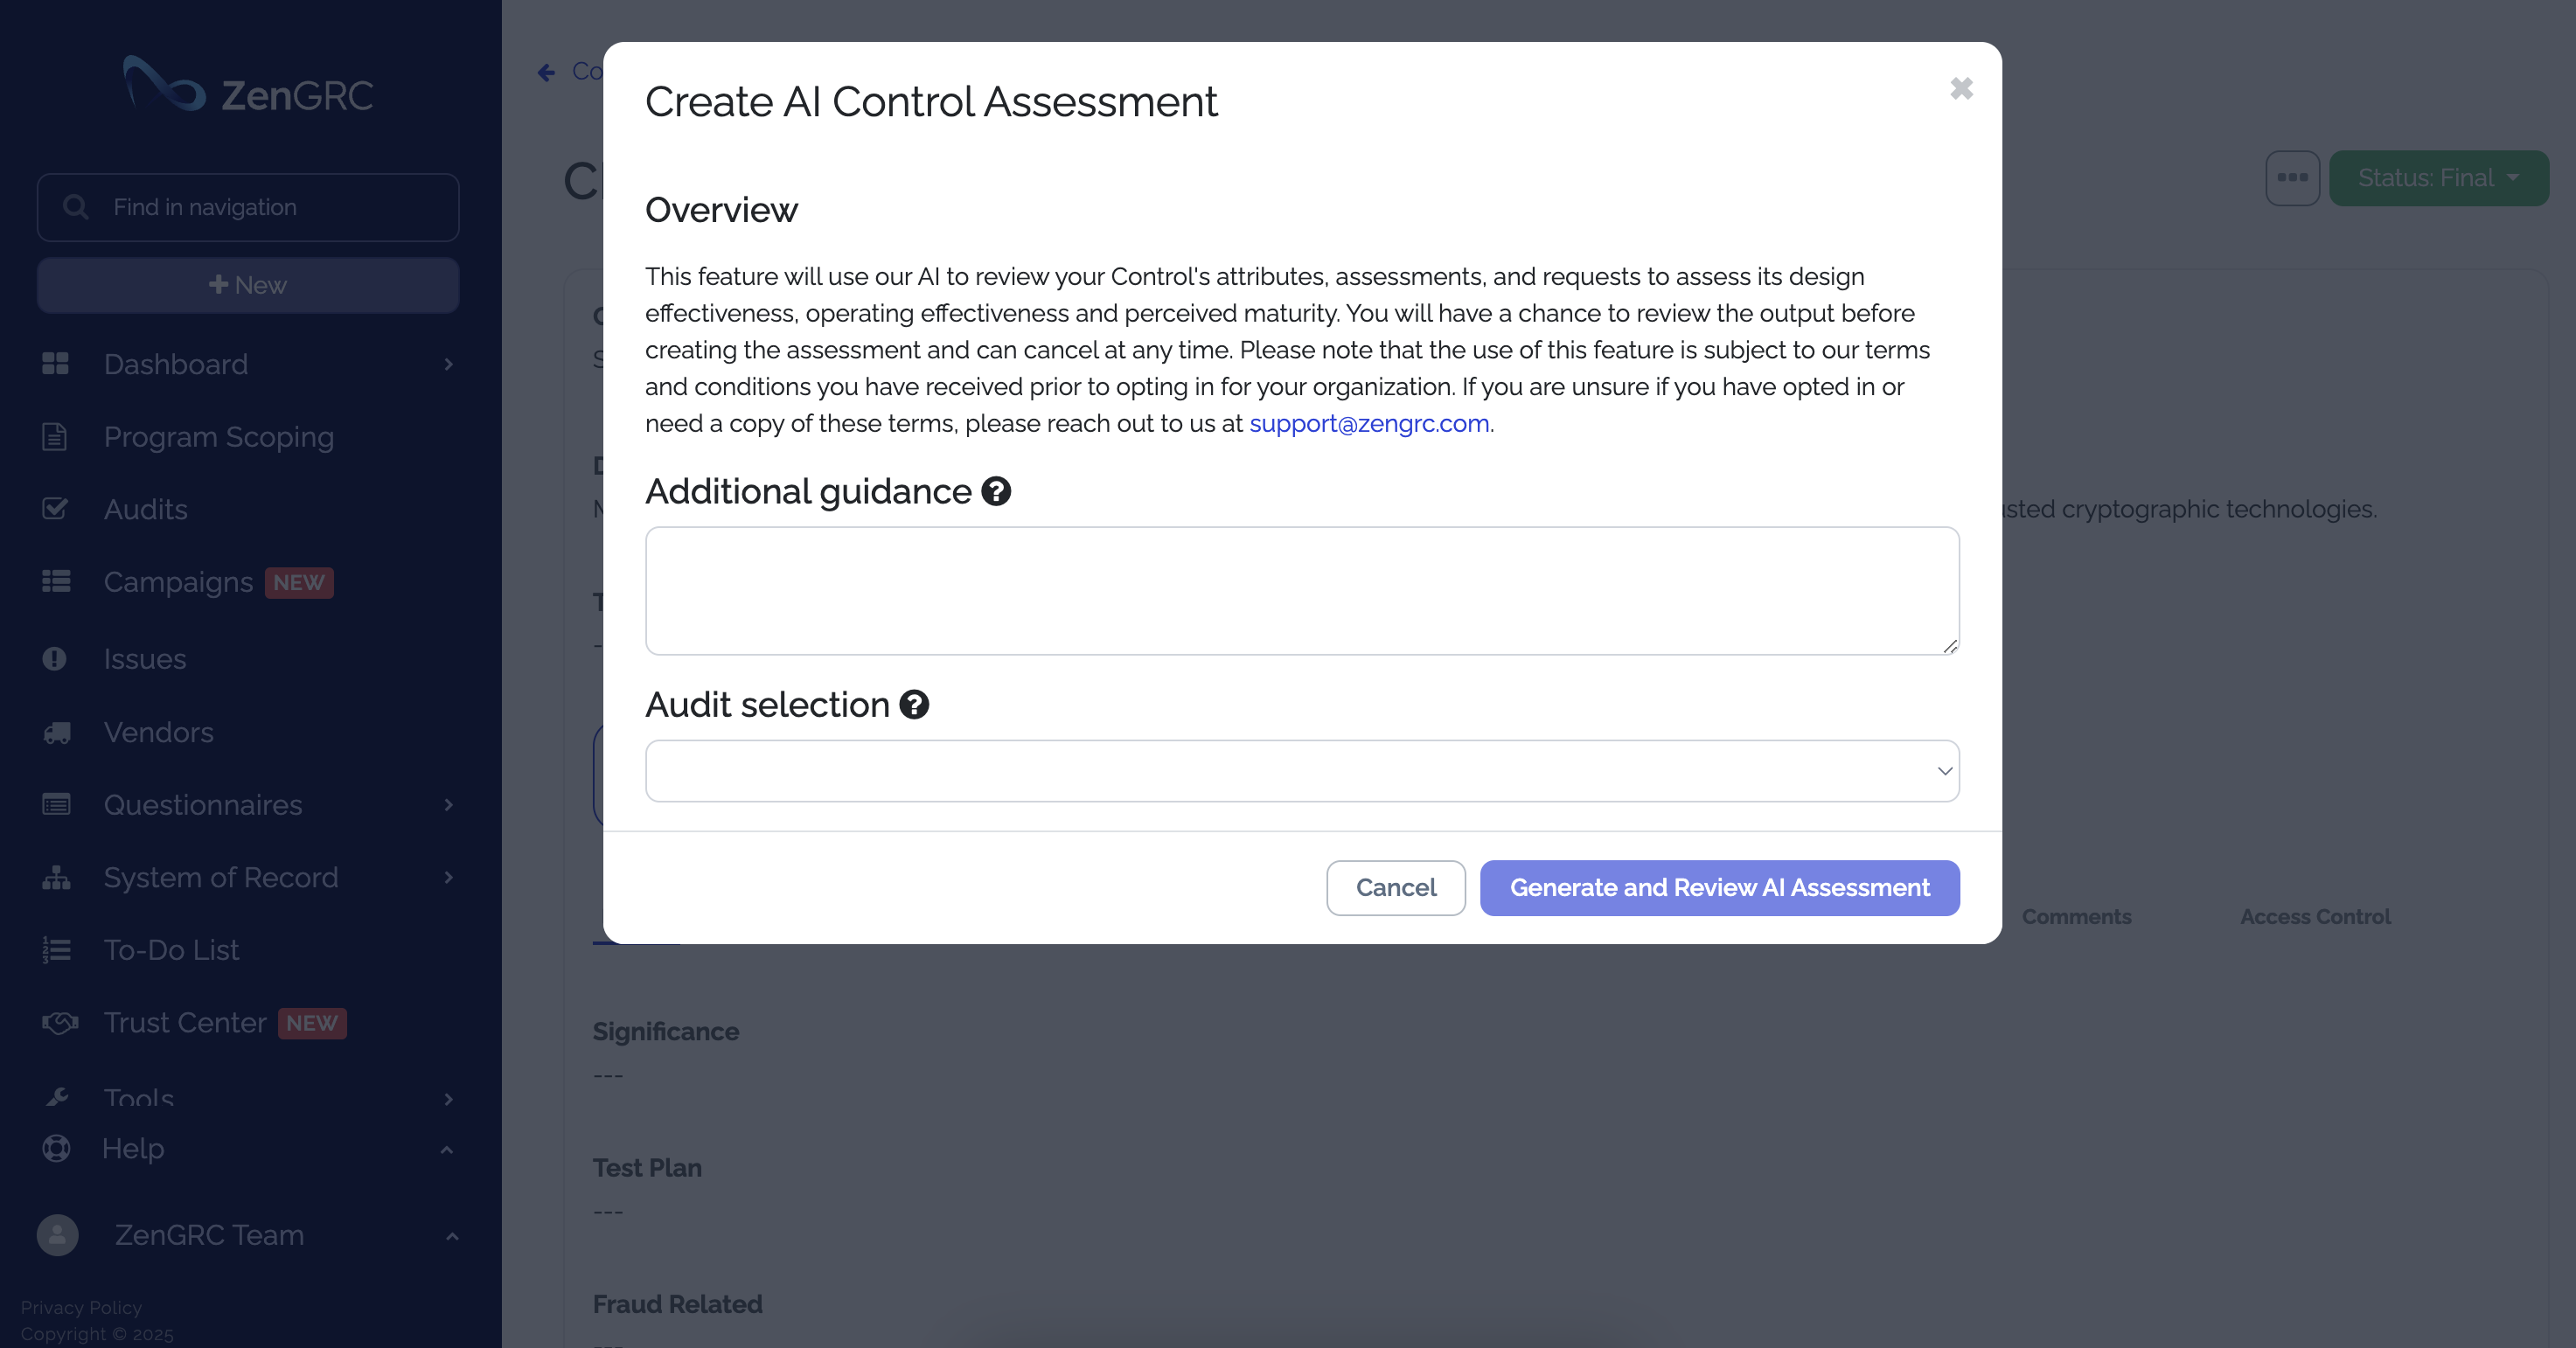Click the Audits checkmark icon
This screenshot has width=2576, height=1348.
(x=56, y=509)
